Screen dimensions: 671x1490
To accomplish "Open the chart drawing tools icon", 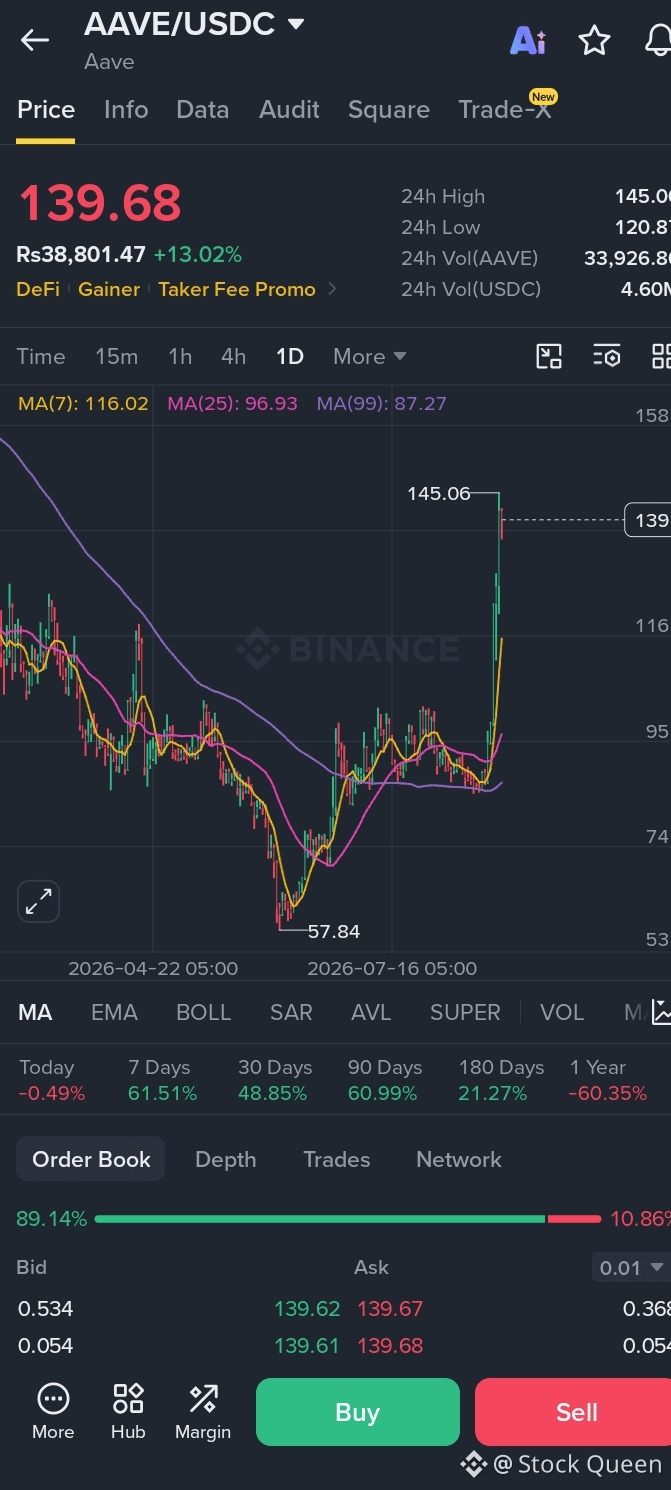I will [x=549, y=356].
